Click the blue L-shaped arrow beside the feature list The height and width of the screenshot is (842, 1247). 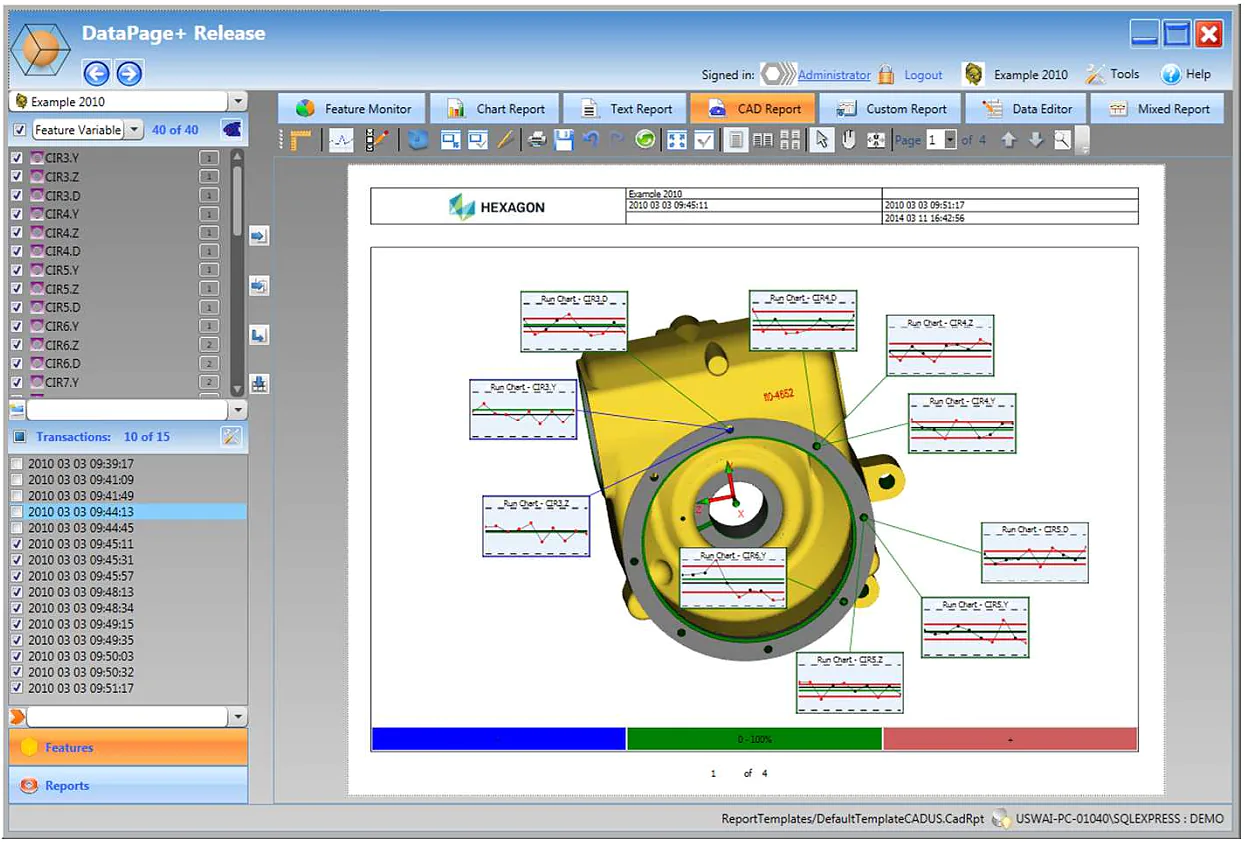[x=258, y=335]
